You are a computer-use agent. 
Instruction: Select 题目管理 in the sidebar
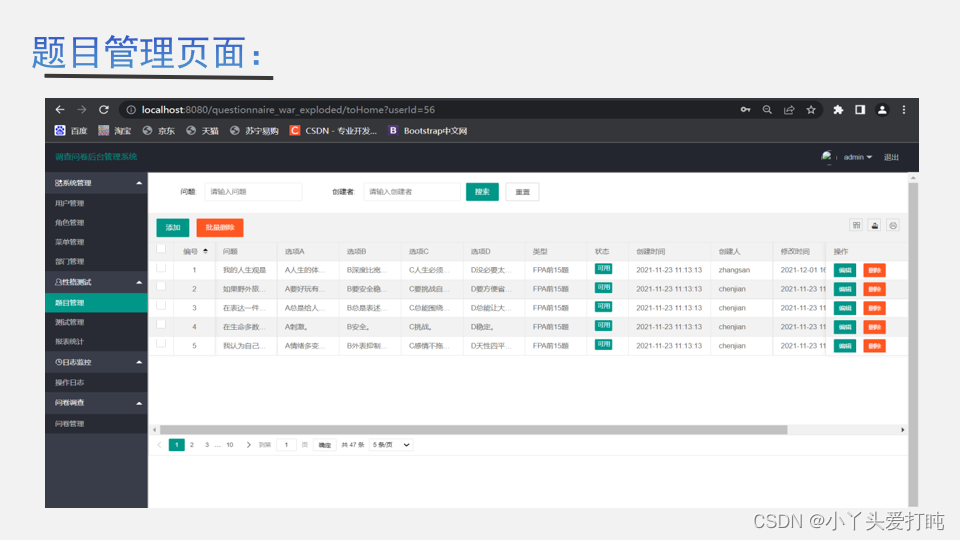tap(96, 302)
